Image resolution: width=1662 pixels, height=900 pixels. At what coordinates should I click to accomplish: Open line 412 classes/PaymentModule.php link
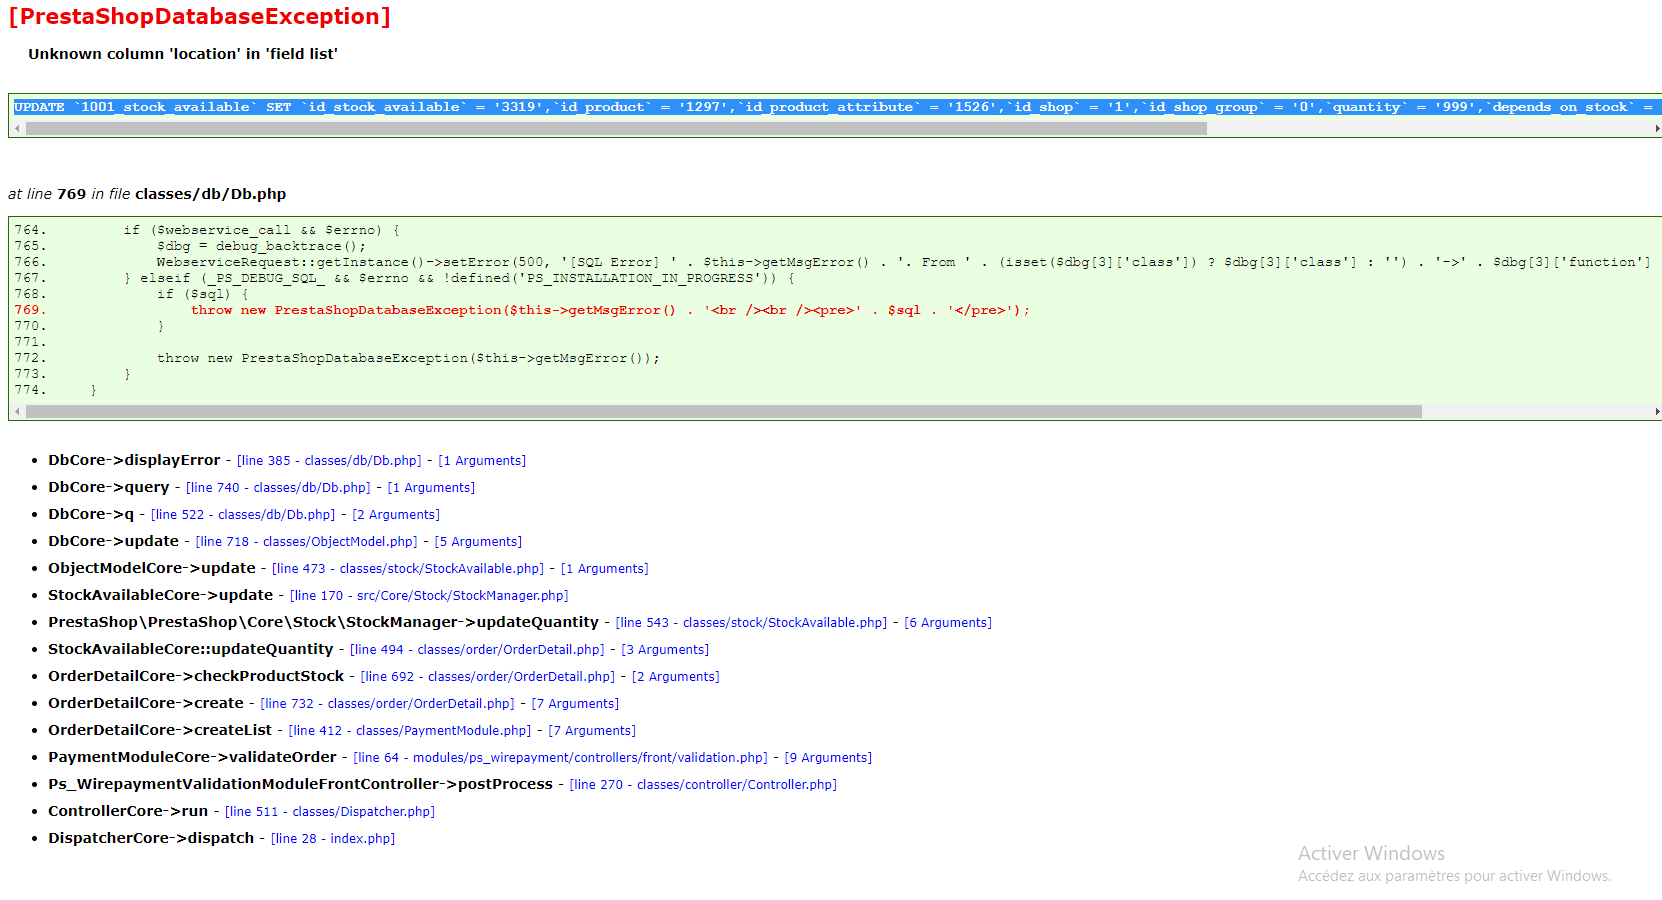[410, 731]
